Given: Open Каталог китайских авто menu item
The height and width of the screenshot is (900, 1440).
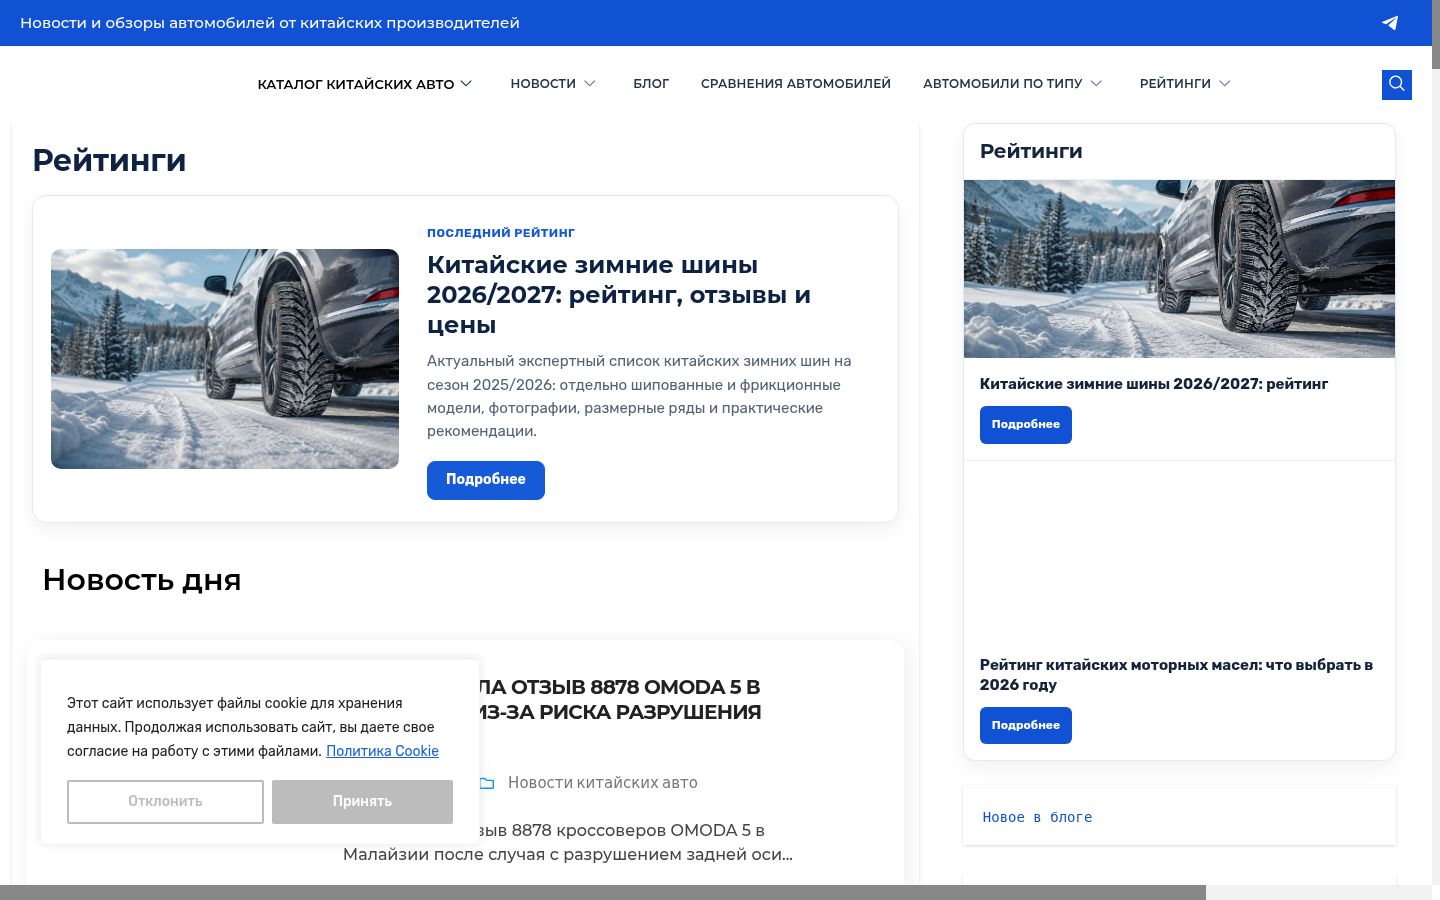Looking at the screenshot, I should [x=356, y=84].
